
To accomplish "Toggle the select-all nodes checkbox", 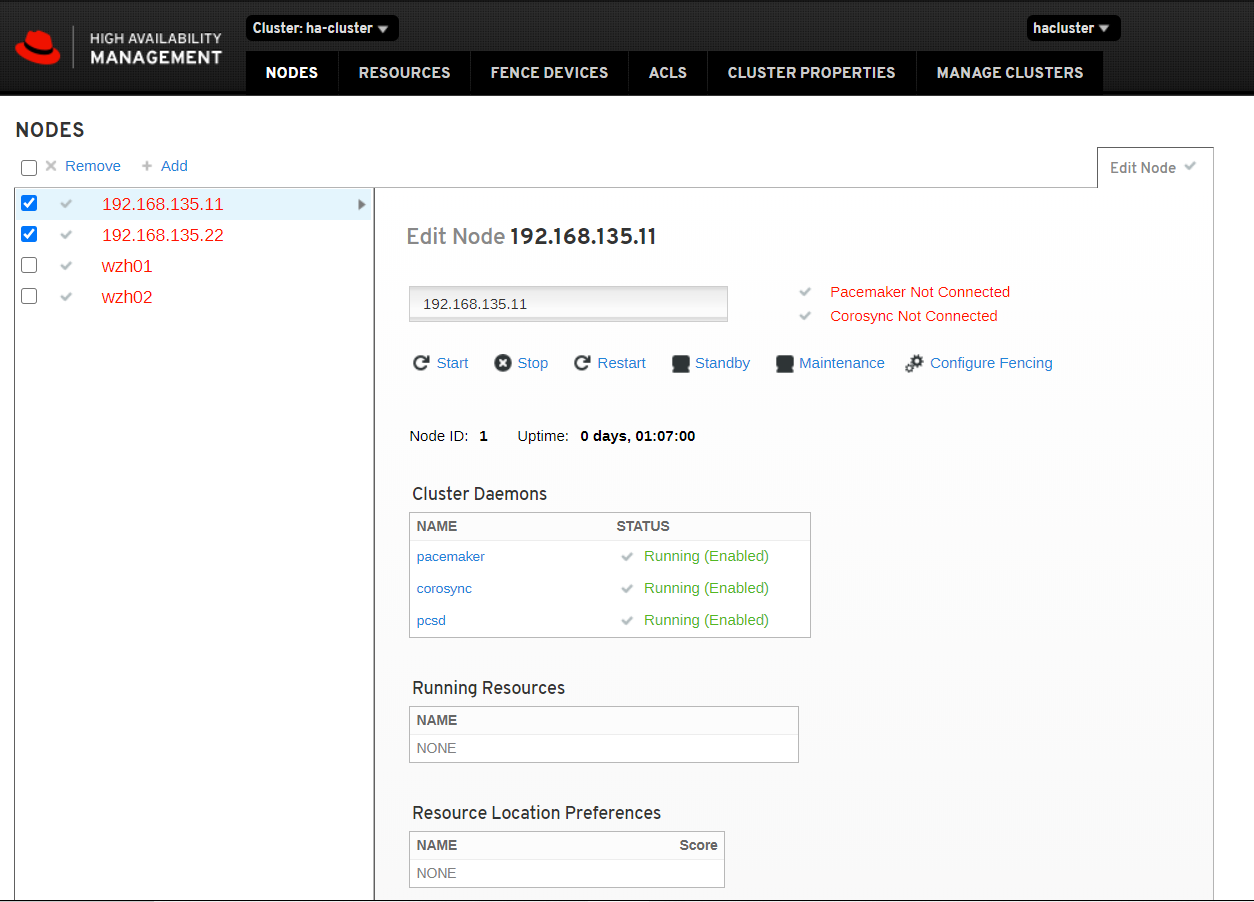I will coord(28,167).
